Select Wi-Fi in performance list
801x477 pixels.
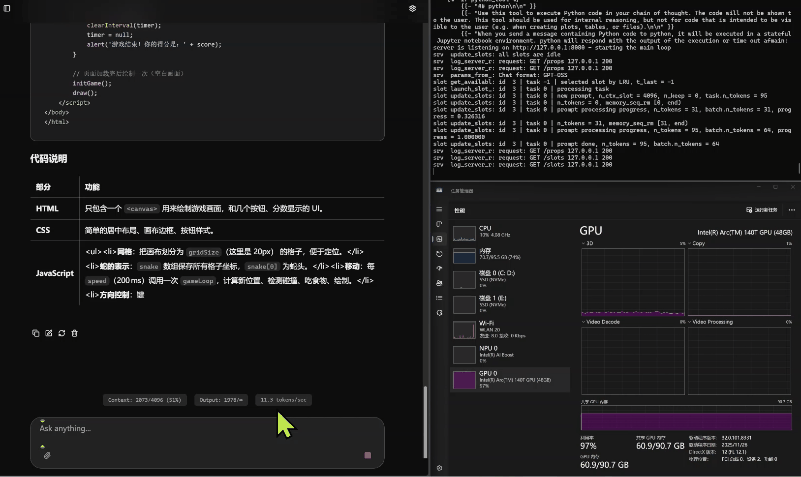(x=510, y=329)
